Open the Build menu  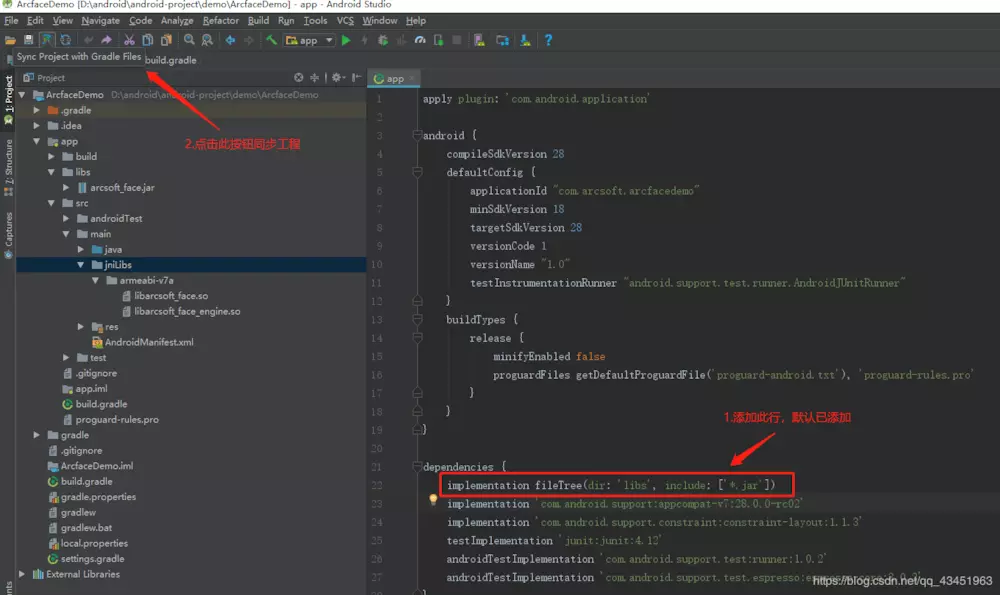(x=258, y=20)
